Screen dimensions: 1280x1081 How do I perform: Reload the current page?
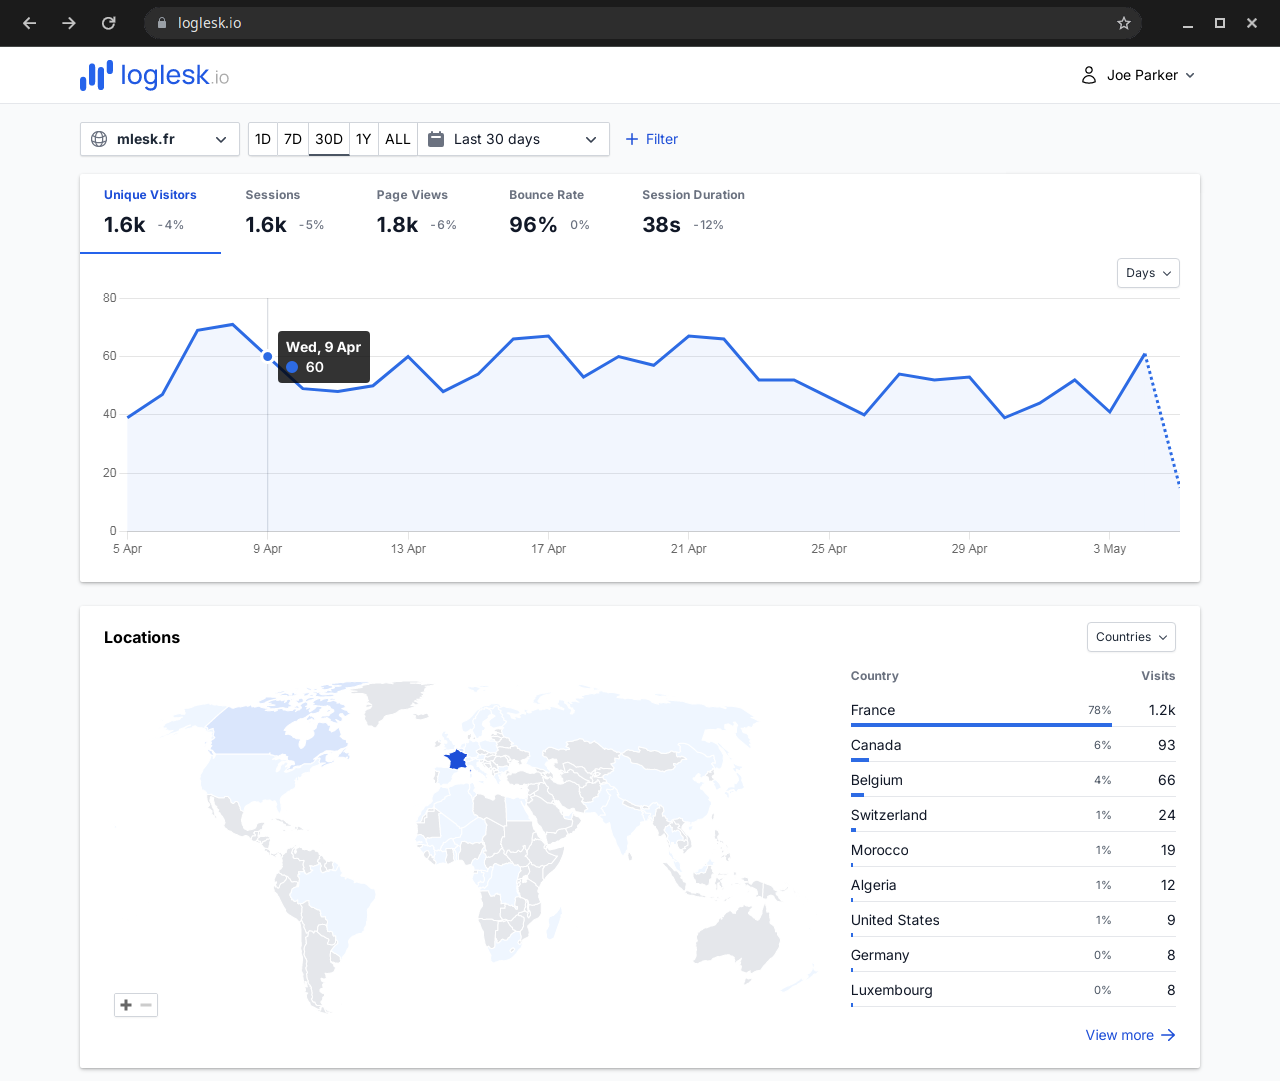(109, 23)
